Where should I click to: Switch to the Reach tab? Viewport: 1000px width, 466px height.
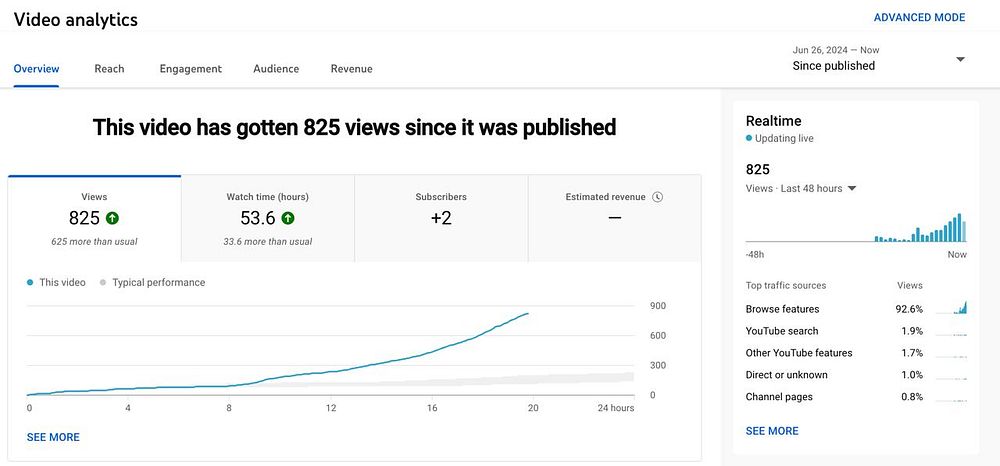coord(109,69)
